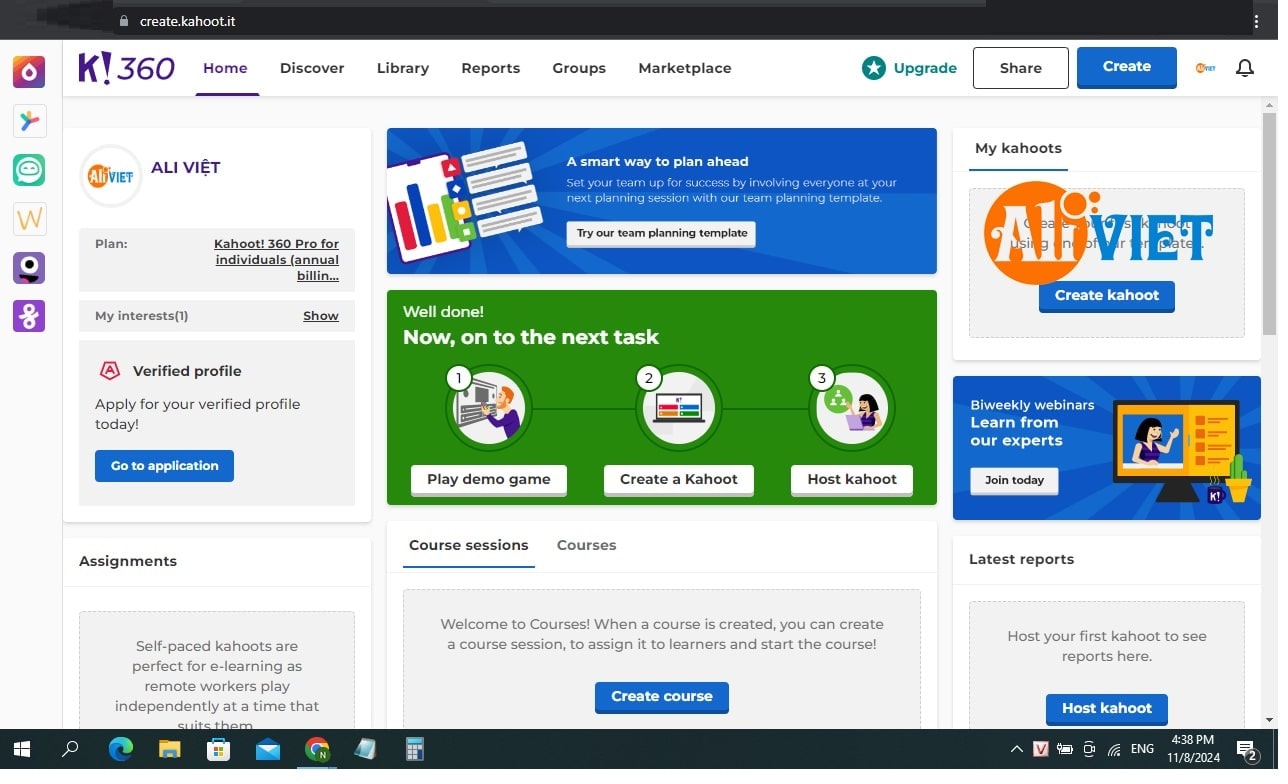
Task: Click step 1 play demo illustration
Action: [x=489, y=408]
